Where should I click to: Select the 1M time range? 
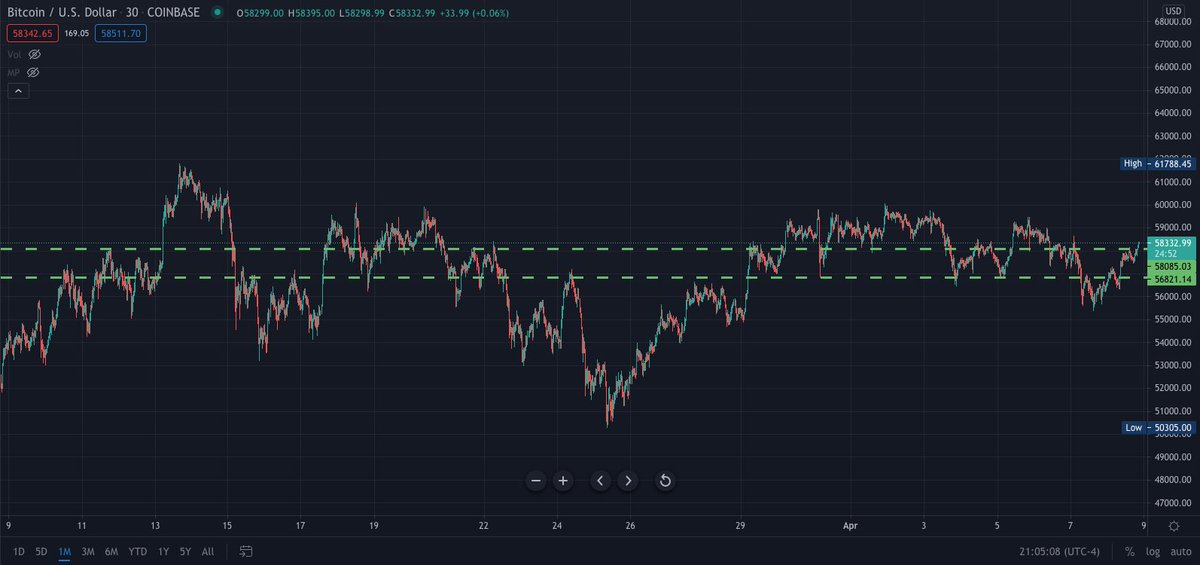pos(65,551)
